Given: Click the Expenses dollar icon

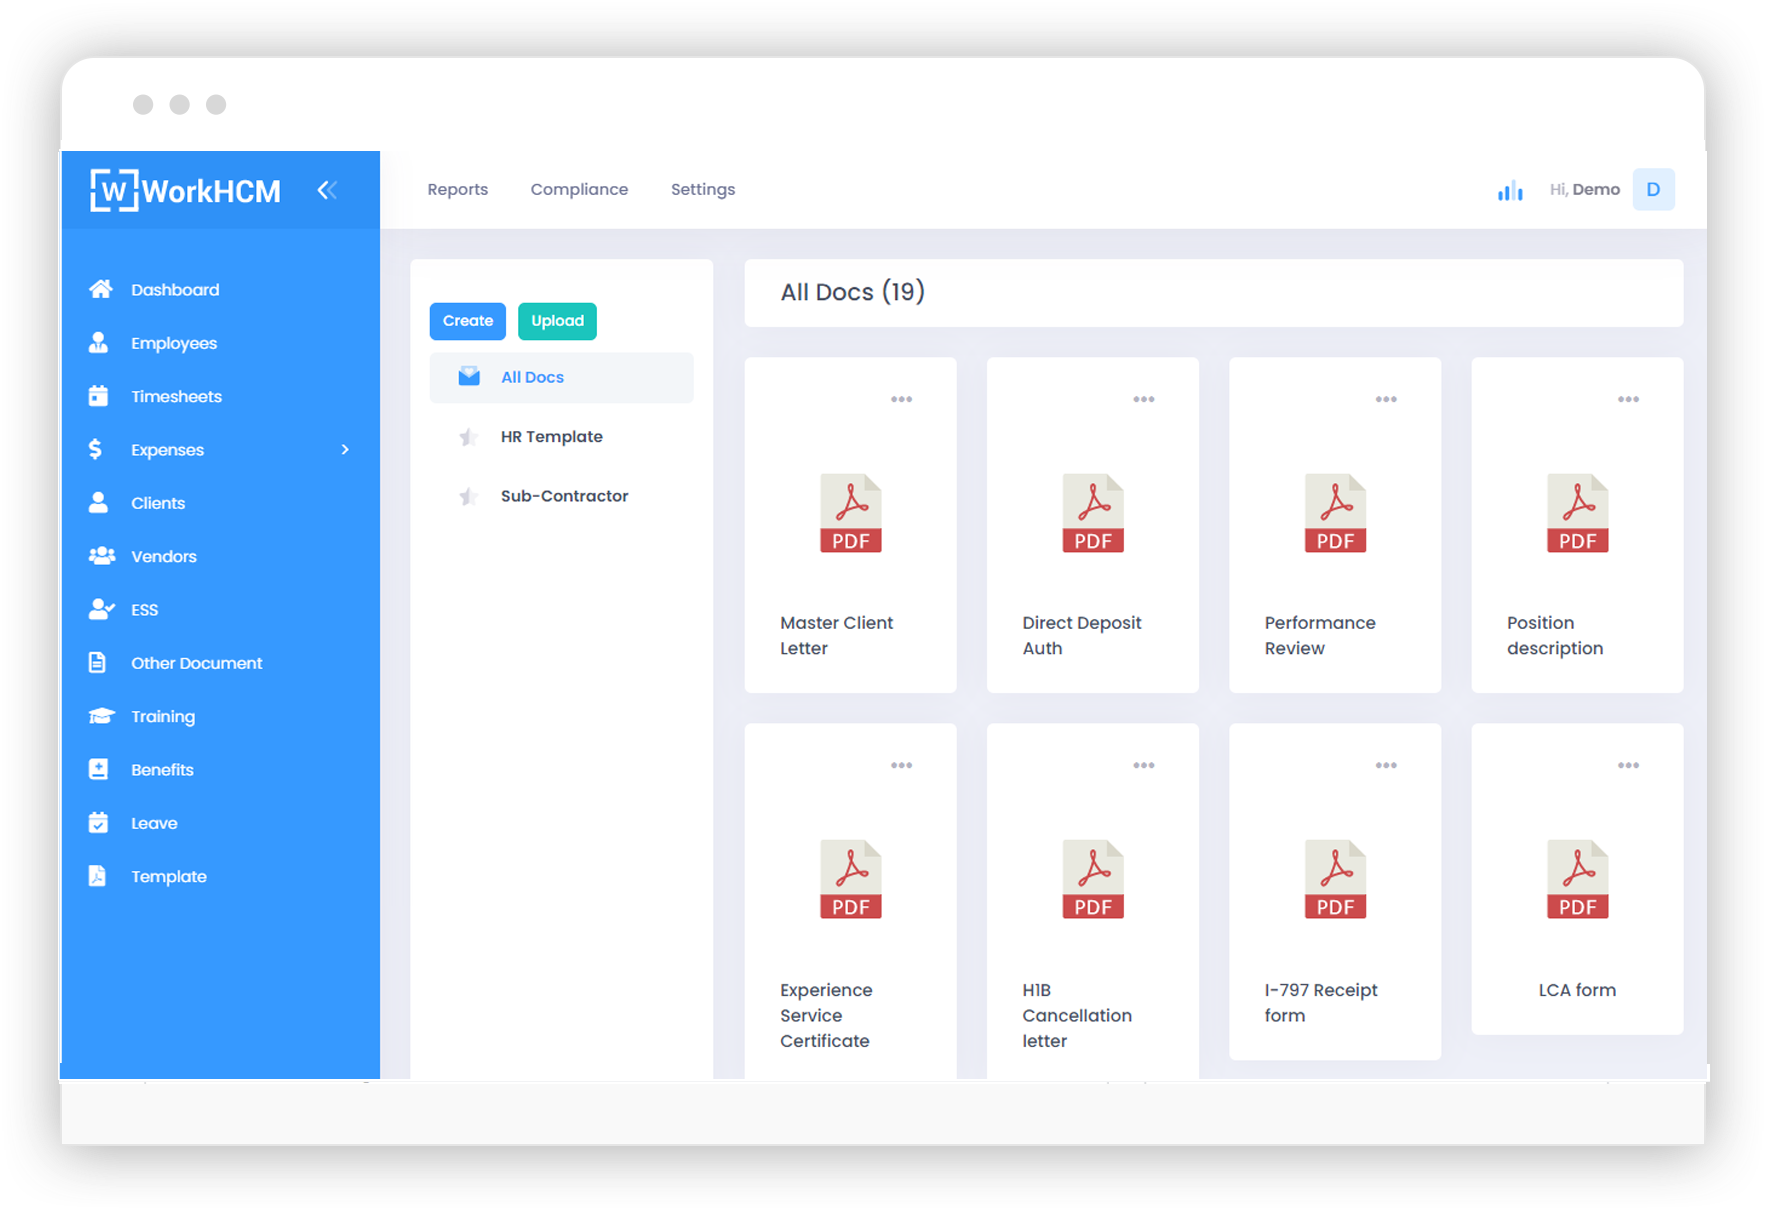Looking at the screenshot, I should pos(95,449).
